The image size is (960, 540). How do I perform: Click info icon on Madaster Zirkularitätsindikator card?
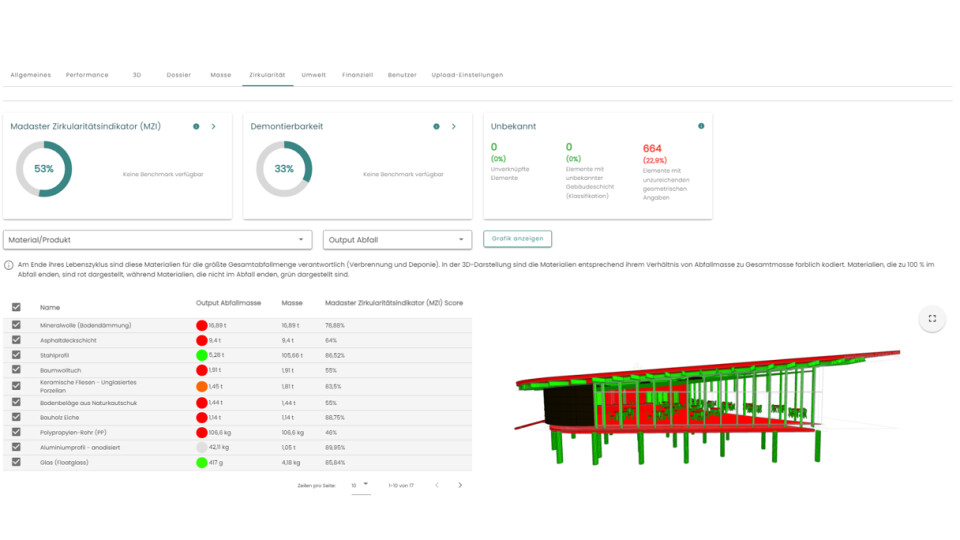pos(196,127)
